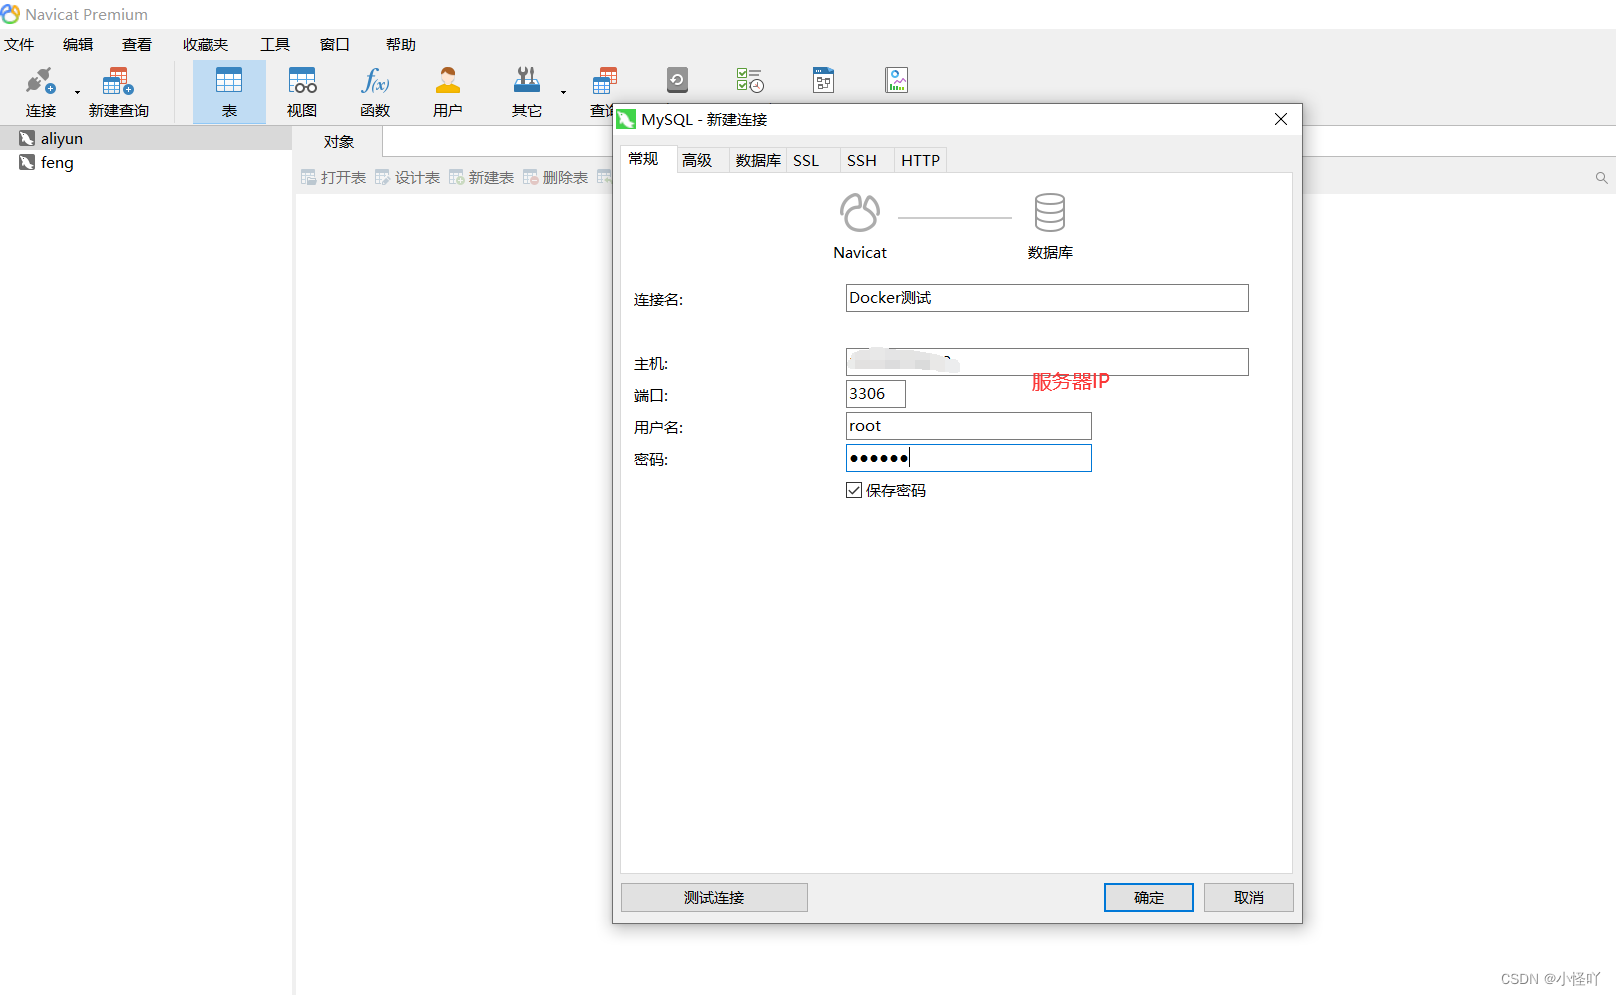Click the 其它 tools toolbar icon

point(527,81)
